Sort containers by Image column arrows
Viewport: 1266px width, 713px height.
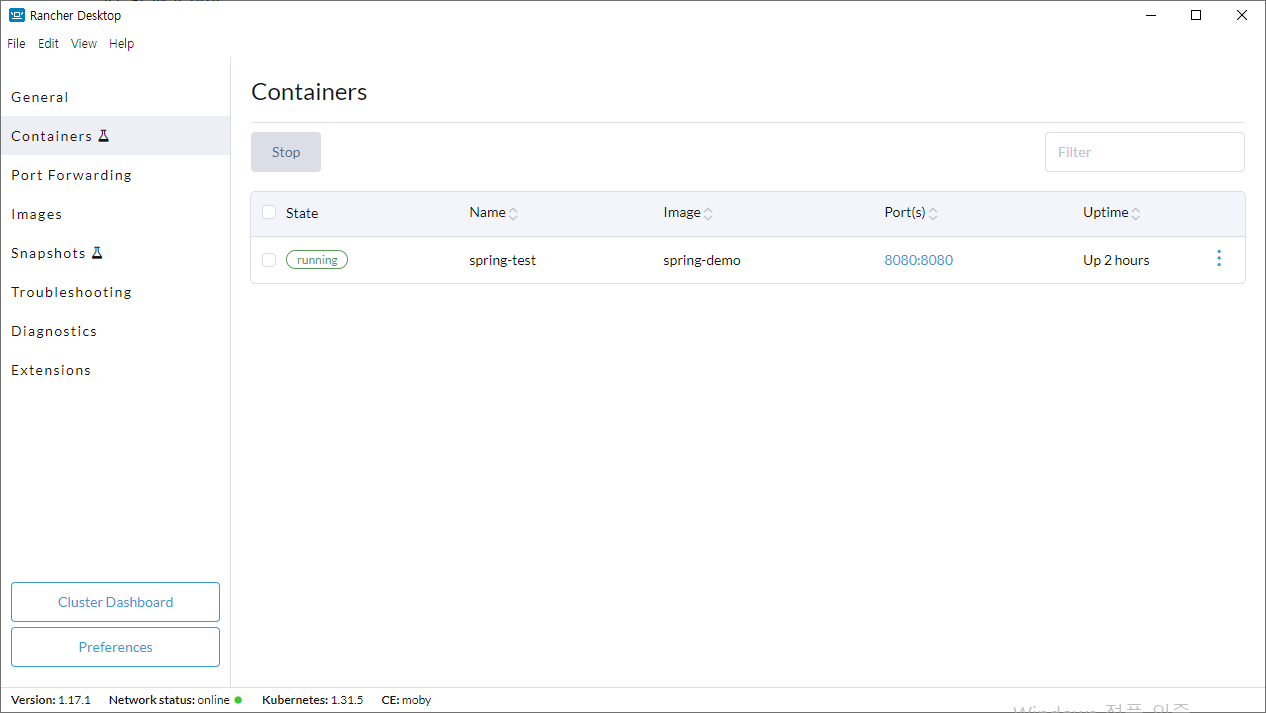[708, 213]
